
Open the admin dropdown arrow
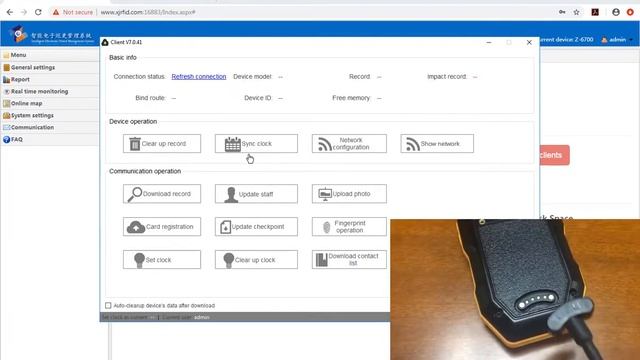[631, 40]
